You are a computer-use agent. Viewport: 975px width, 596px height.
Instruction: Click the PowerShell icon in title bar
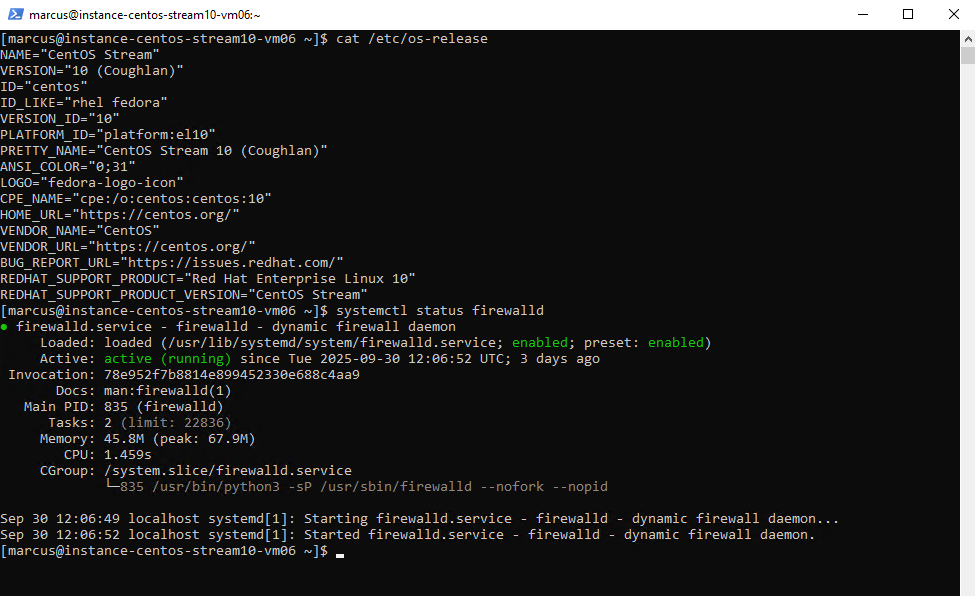[14, 14]
